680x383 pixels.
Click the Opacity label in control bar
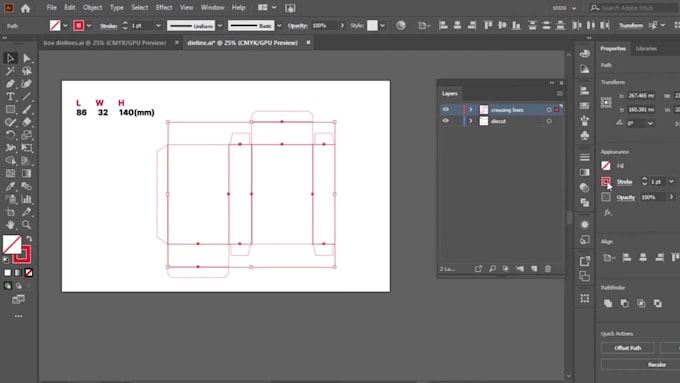(x=298, y=26)
